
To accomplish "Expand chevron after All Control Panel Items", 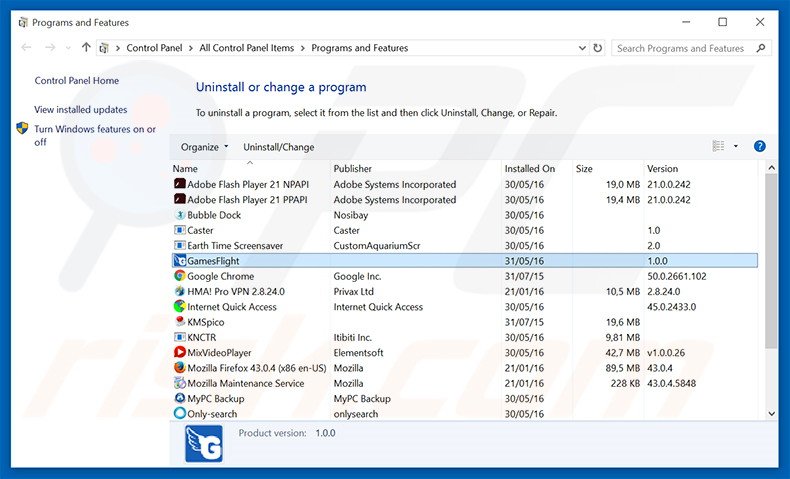I will point(303,48).
